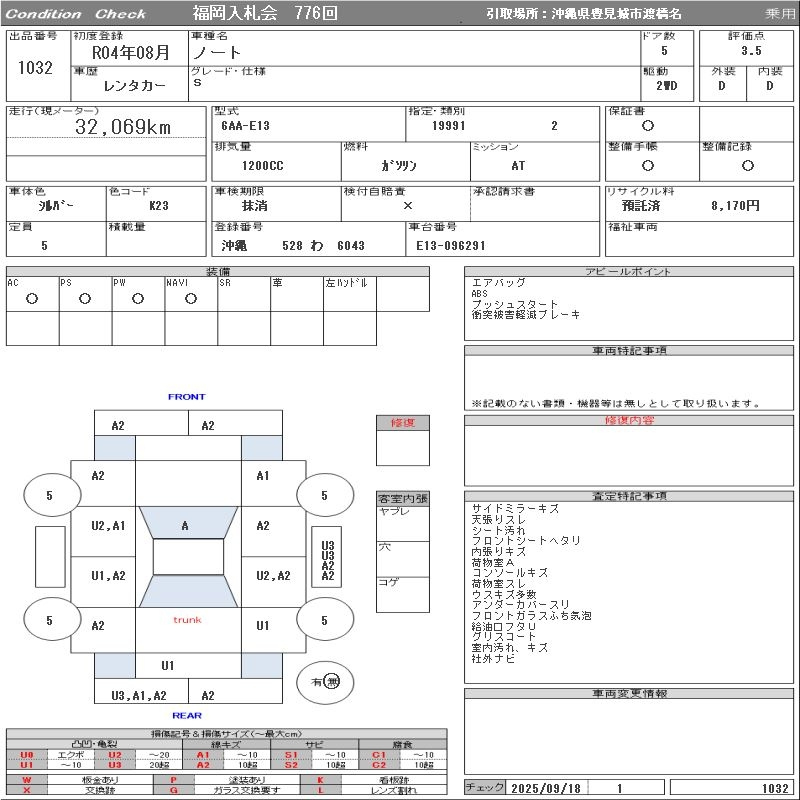Select the vehicle history レンタカー
This screenshot has width=800, height=800.
pyautogui.click(x=134, y=86)
